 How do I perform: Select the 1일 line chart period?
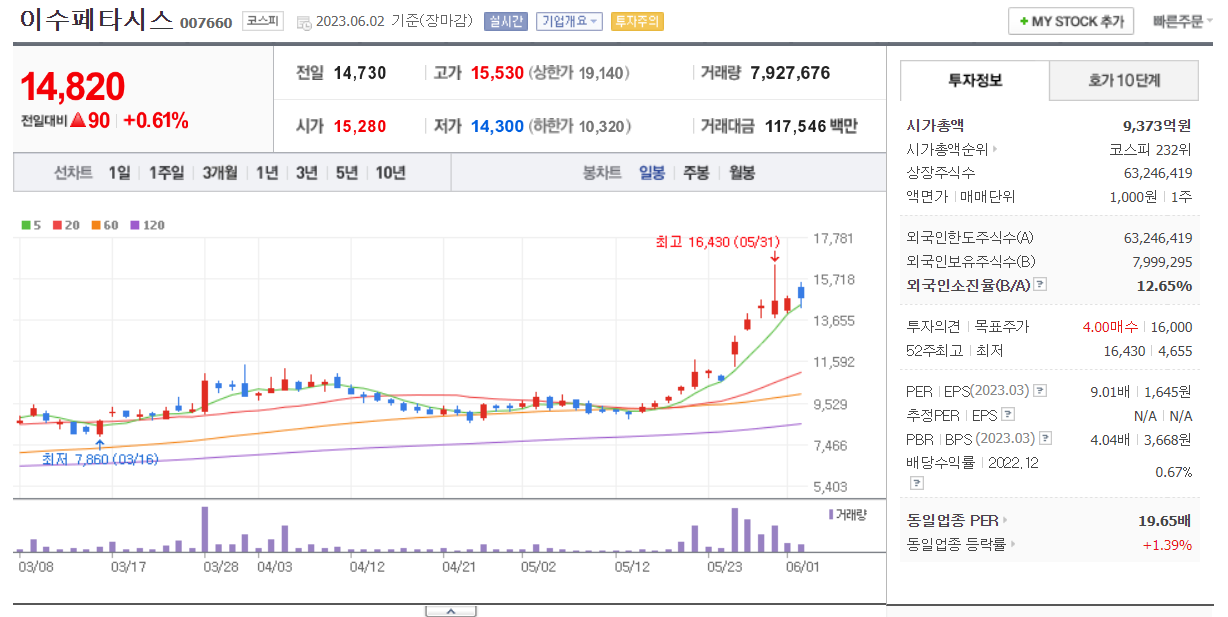tap(119, 173)
